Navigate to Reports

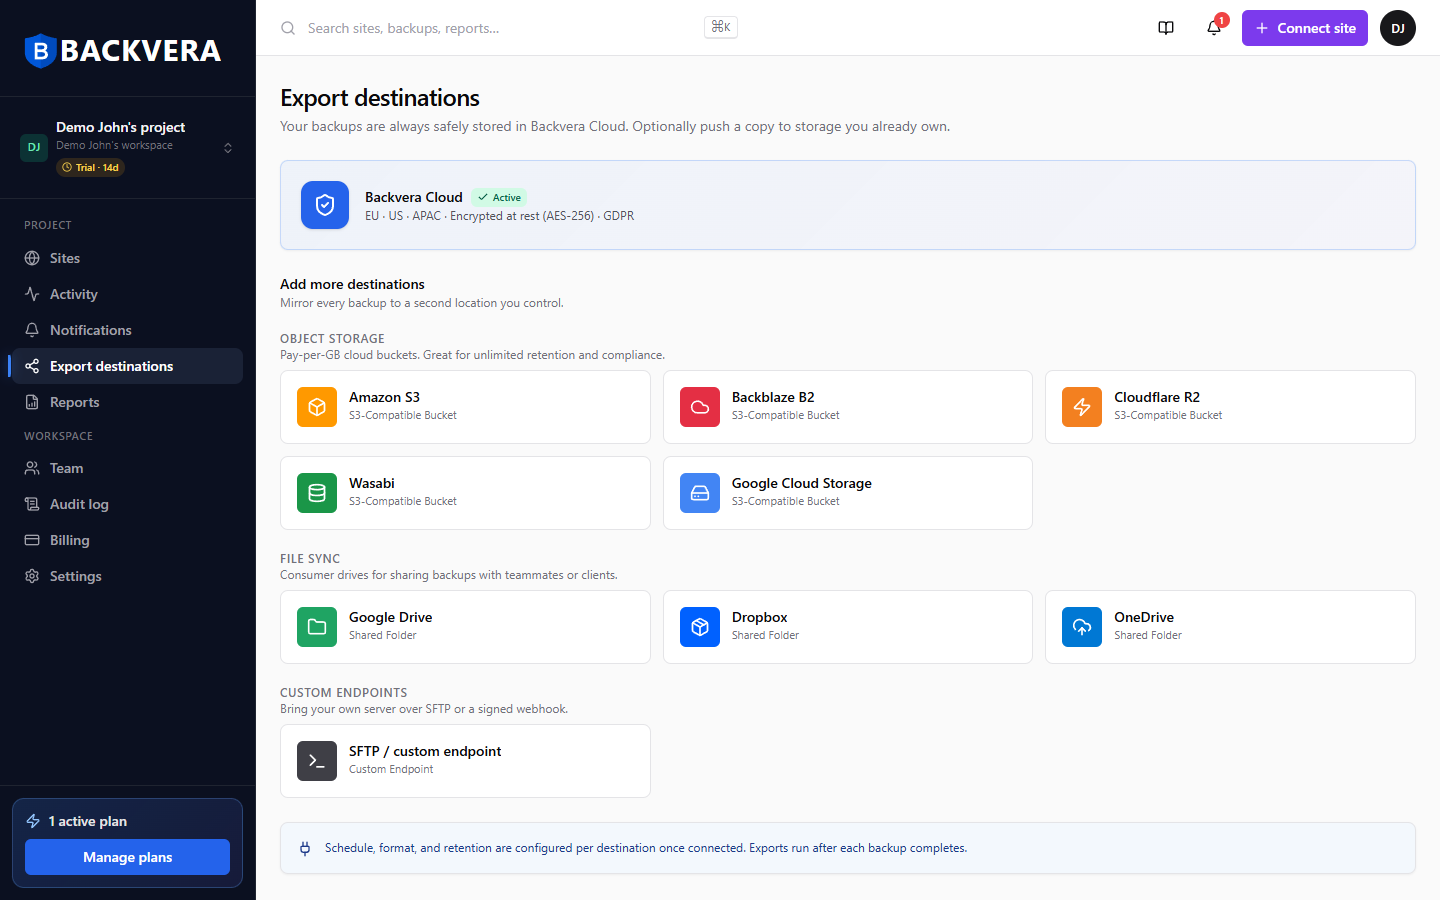click(x=128, y=402)
